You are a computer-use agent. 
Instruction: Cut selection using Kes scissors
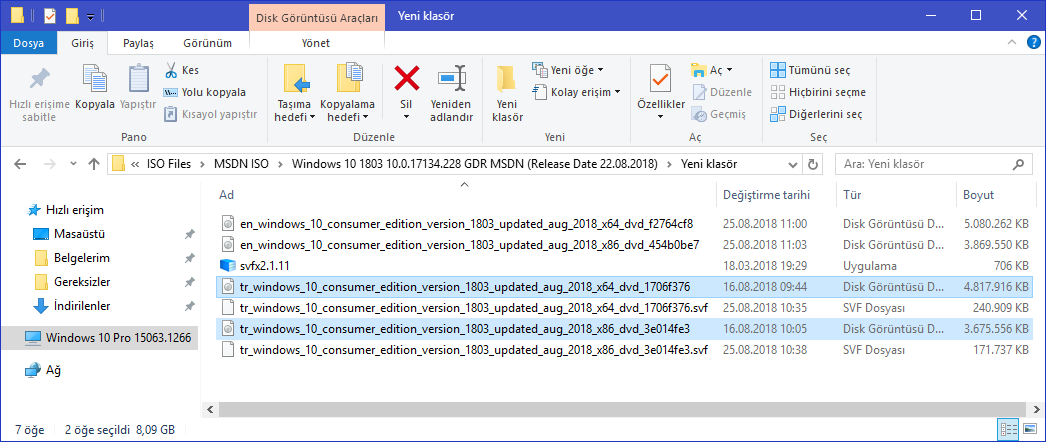pyautogui.click(x=181, y=70)
